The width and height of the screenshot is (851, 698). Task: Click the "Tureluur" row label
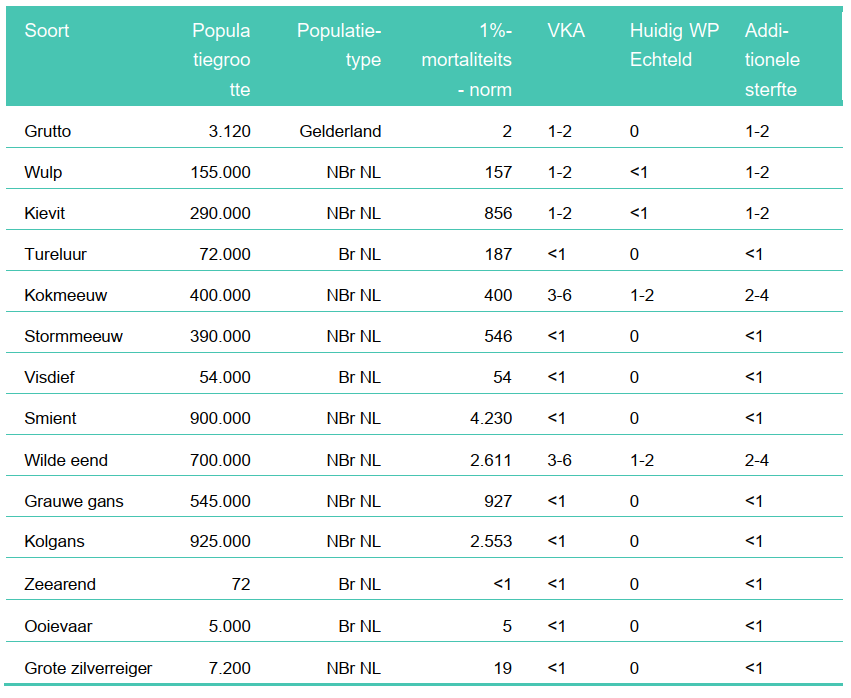click(55, 254)
